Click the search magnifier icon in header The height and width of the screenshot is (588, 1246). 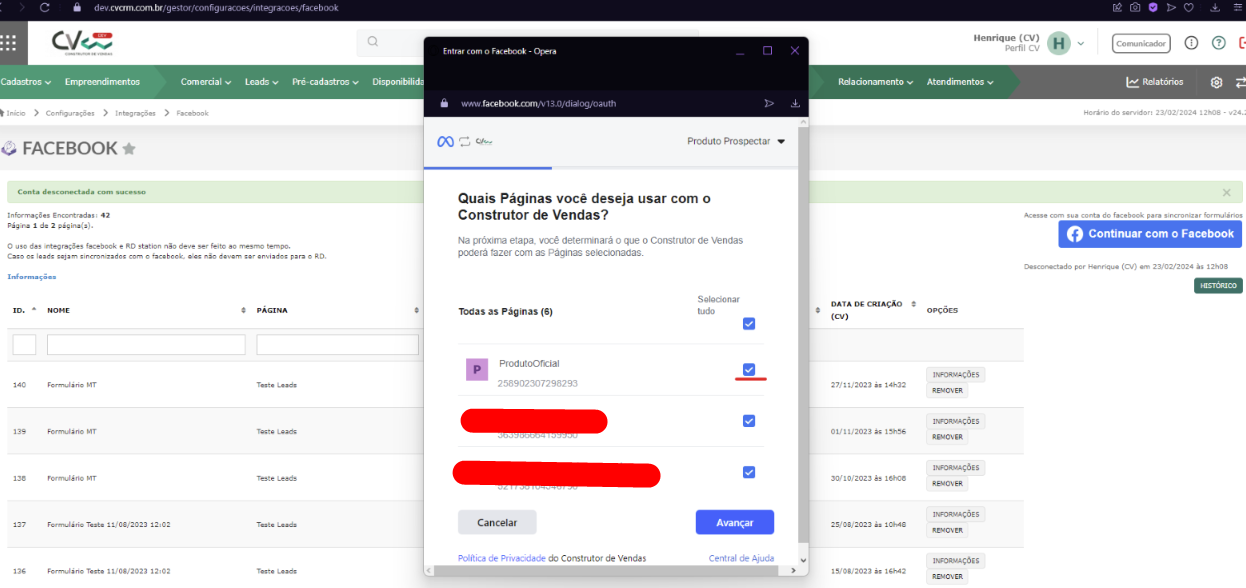[373, 42]
